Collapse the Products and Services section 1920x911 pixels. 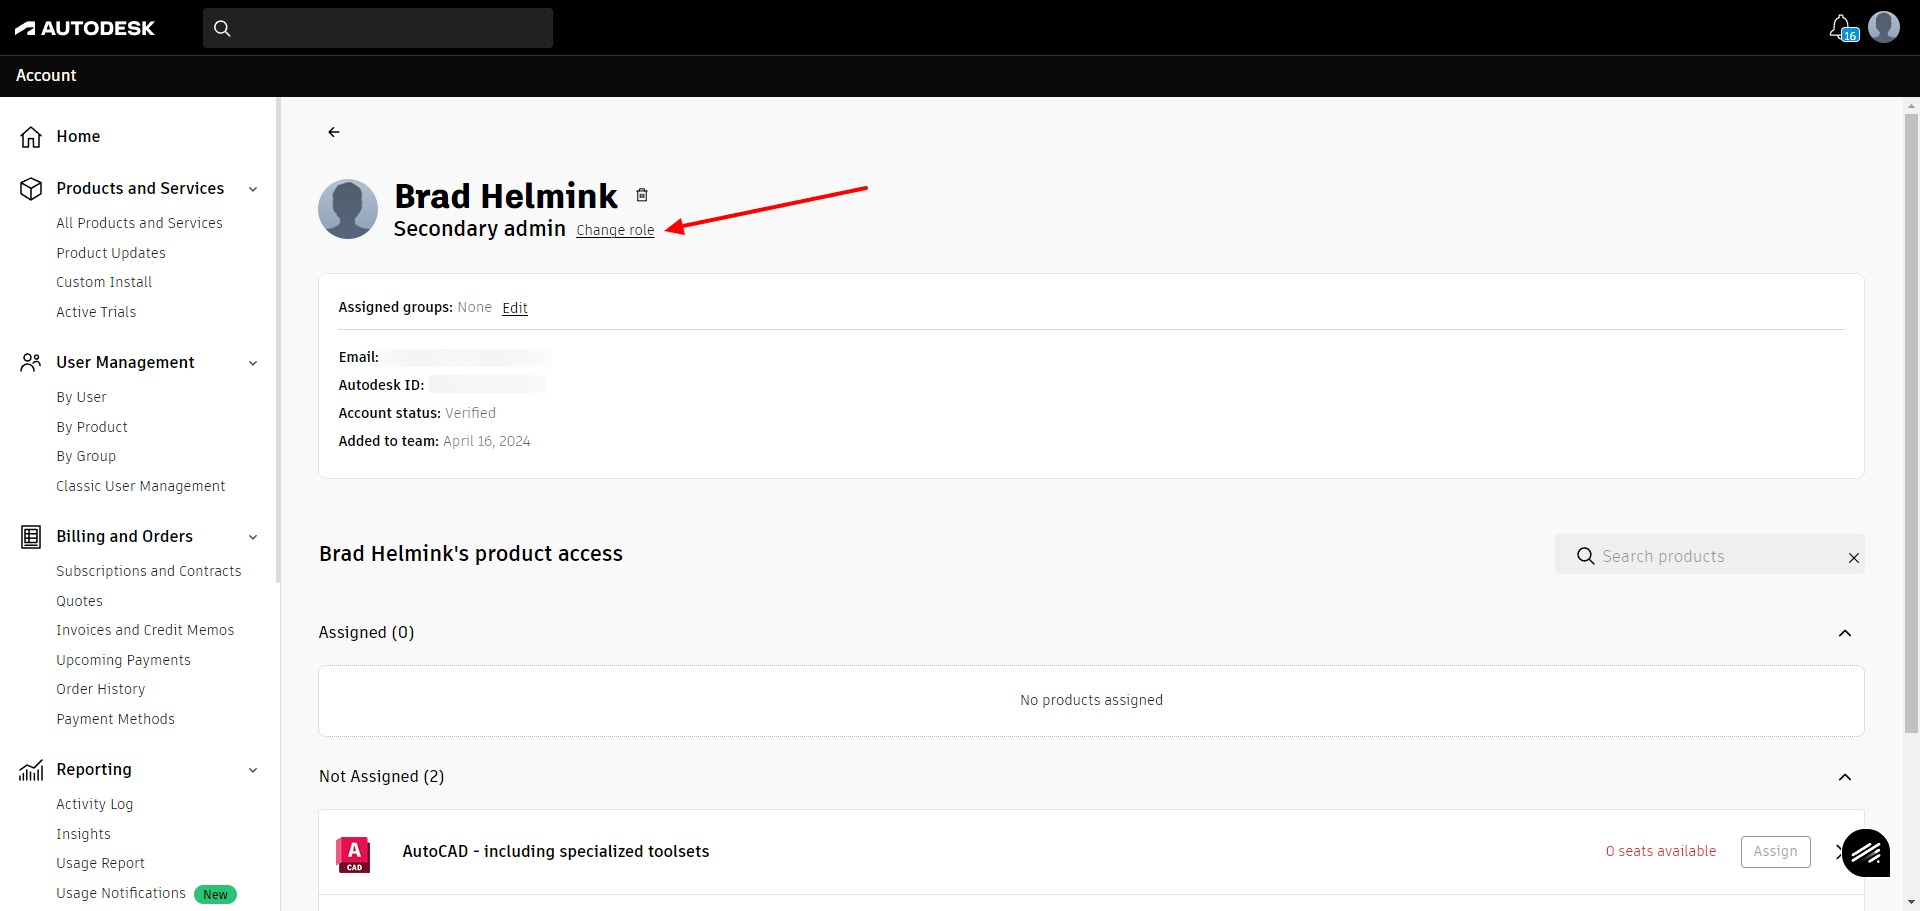[x=253, y=189]
